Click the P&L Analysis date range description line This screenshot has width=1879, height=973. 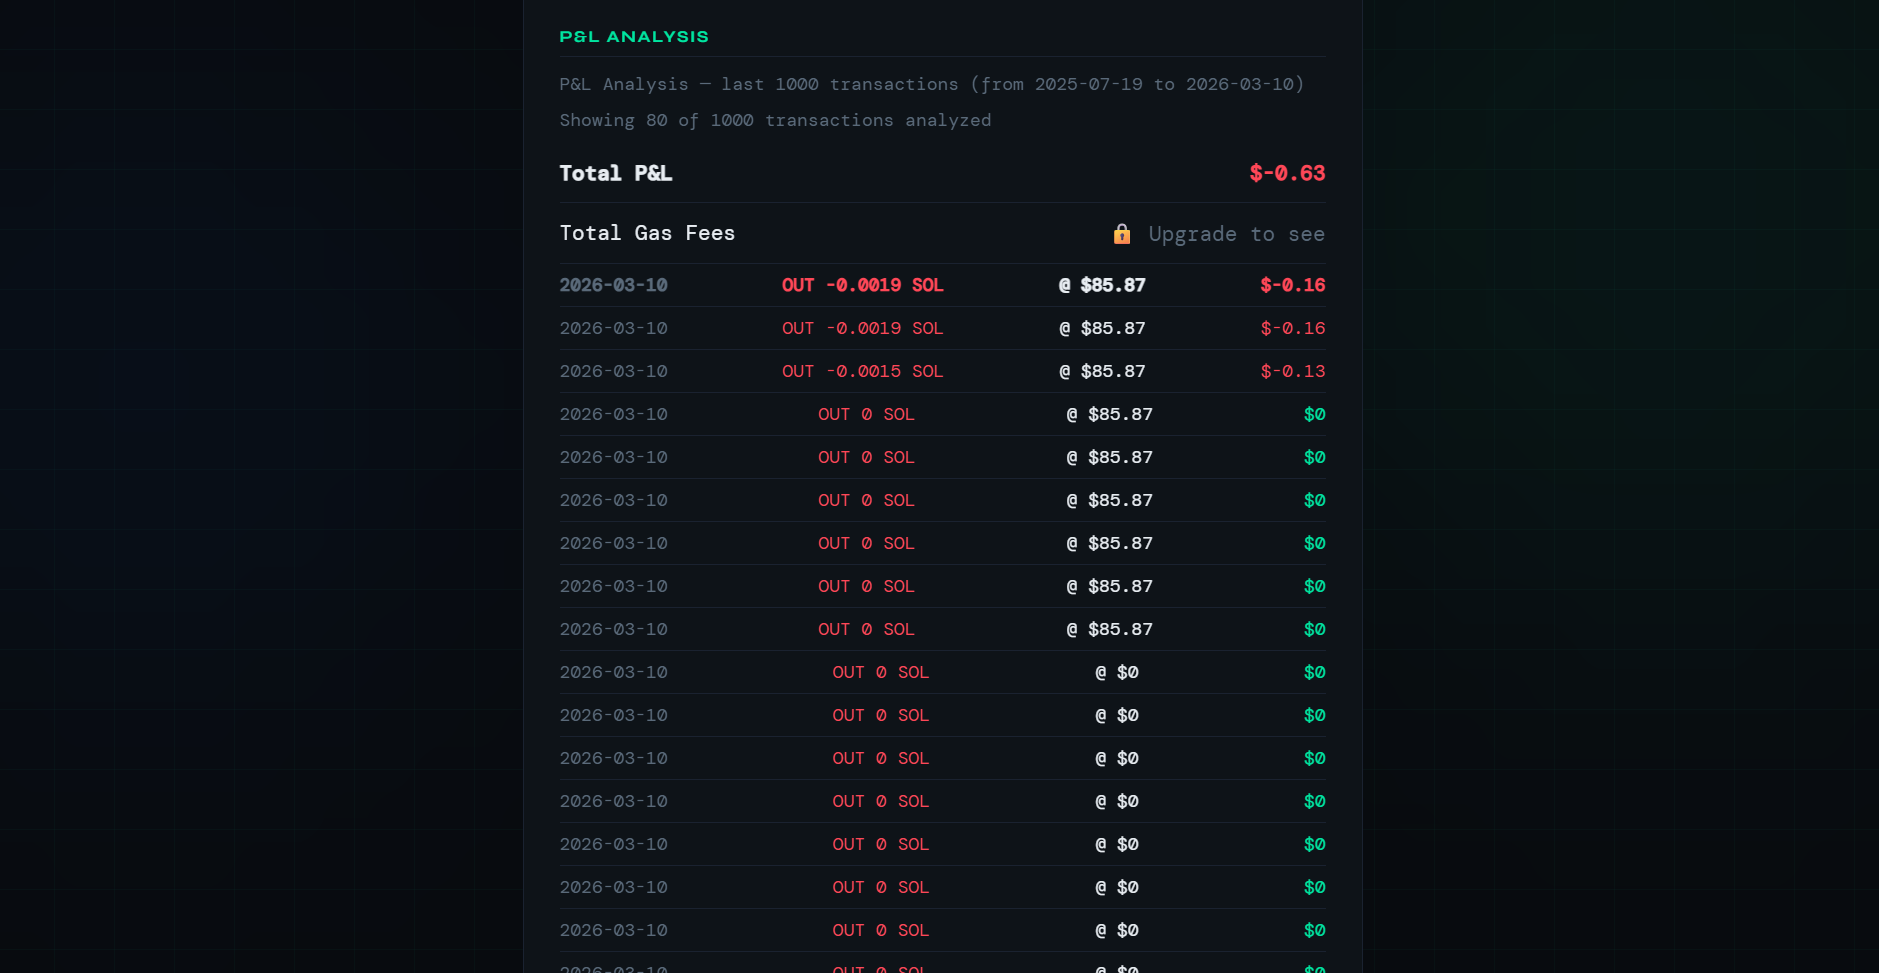(x=931, y=84)
